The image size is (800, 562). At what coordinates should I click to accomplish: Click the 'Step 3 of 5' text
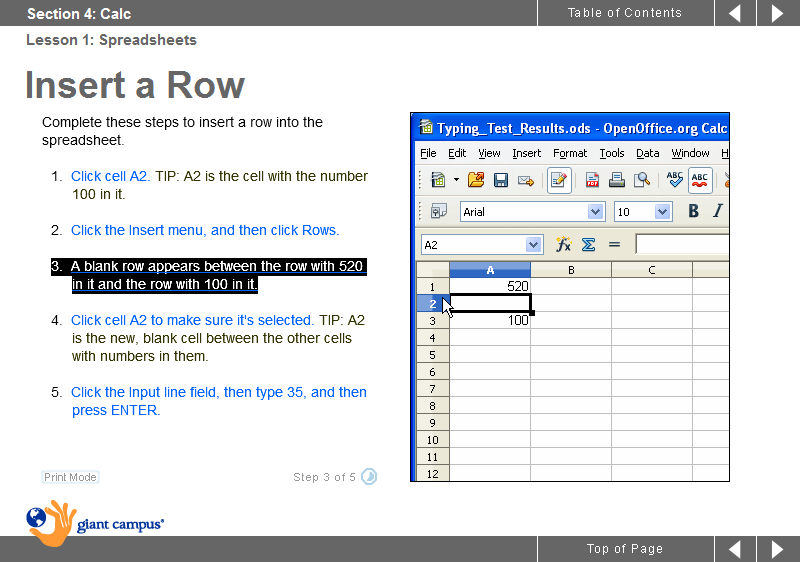(324, 477)
